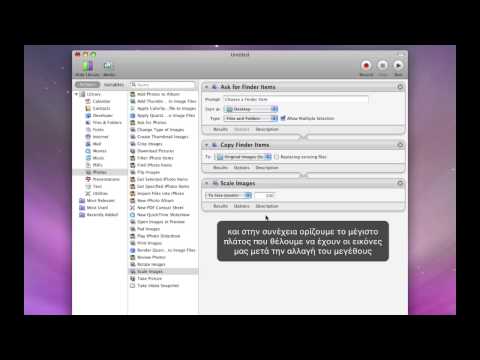Select the Photos library category
This screenshot has height=360, width=480.
pyautogui.click(x=100, y=172)
